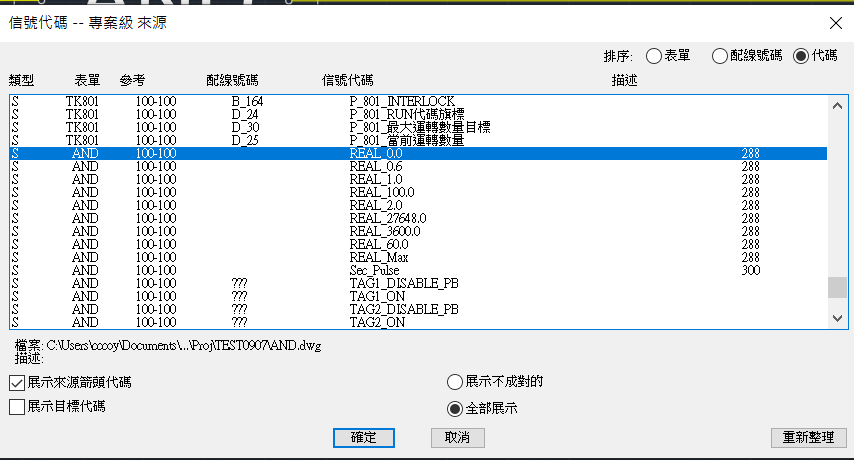Click the list vertical scrollbar thumb
The height and width of the screenshot is (460, 854).
tap(837, 287)
